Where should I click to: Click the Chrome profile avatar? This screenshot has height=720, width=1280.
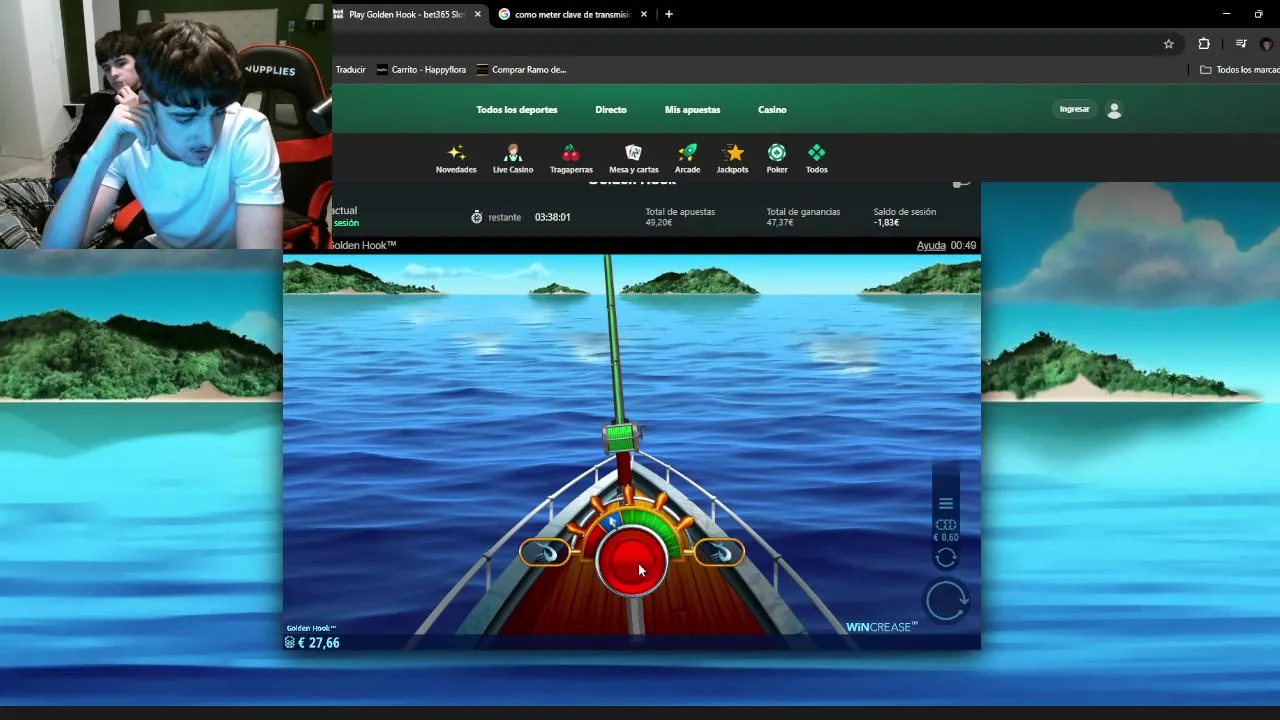(1267, 44)
